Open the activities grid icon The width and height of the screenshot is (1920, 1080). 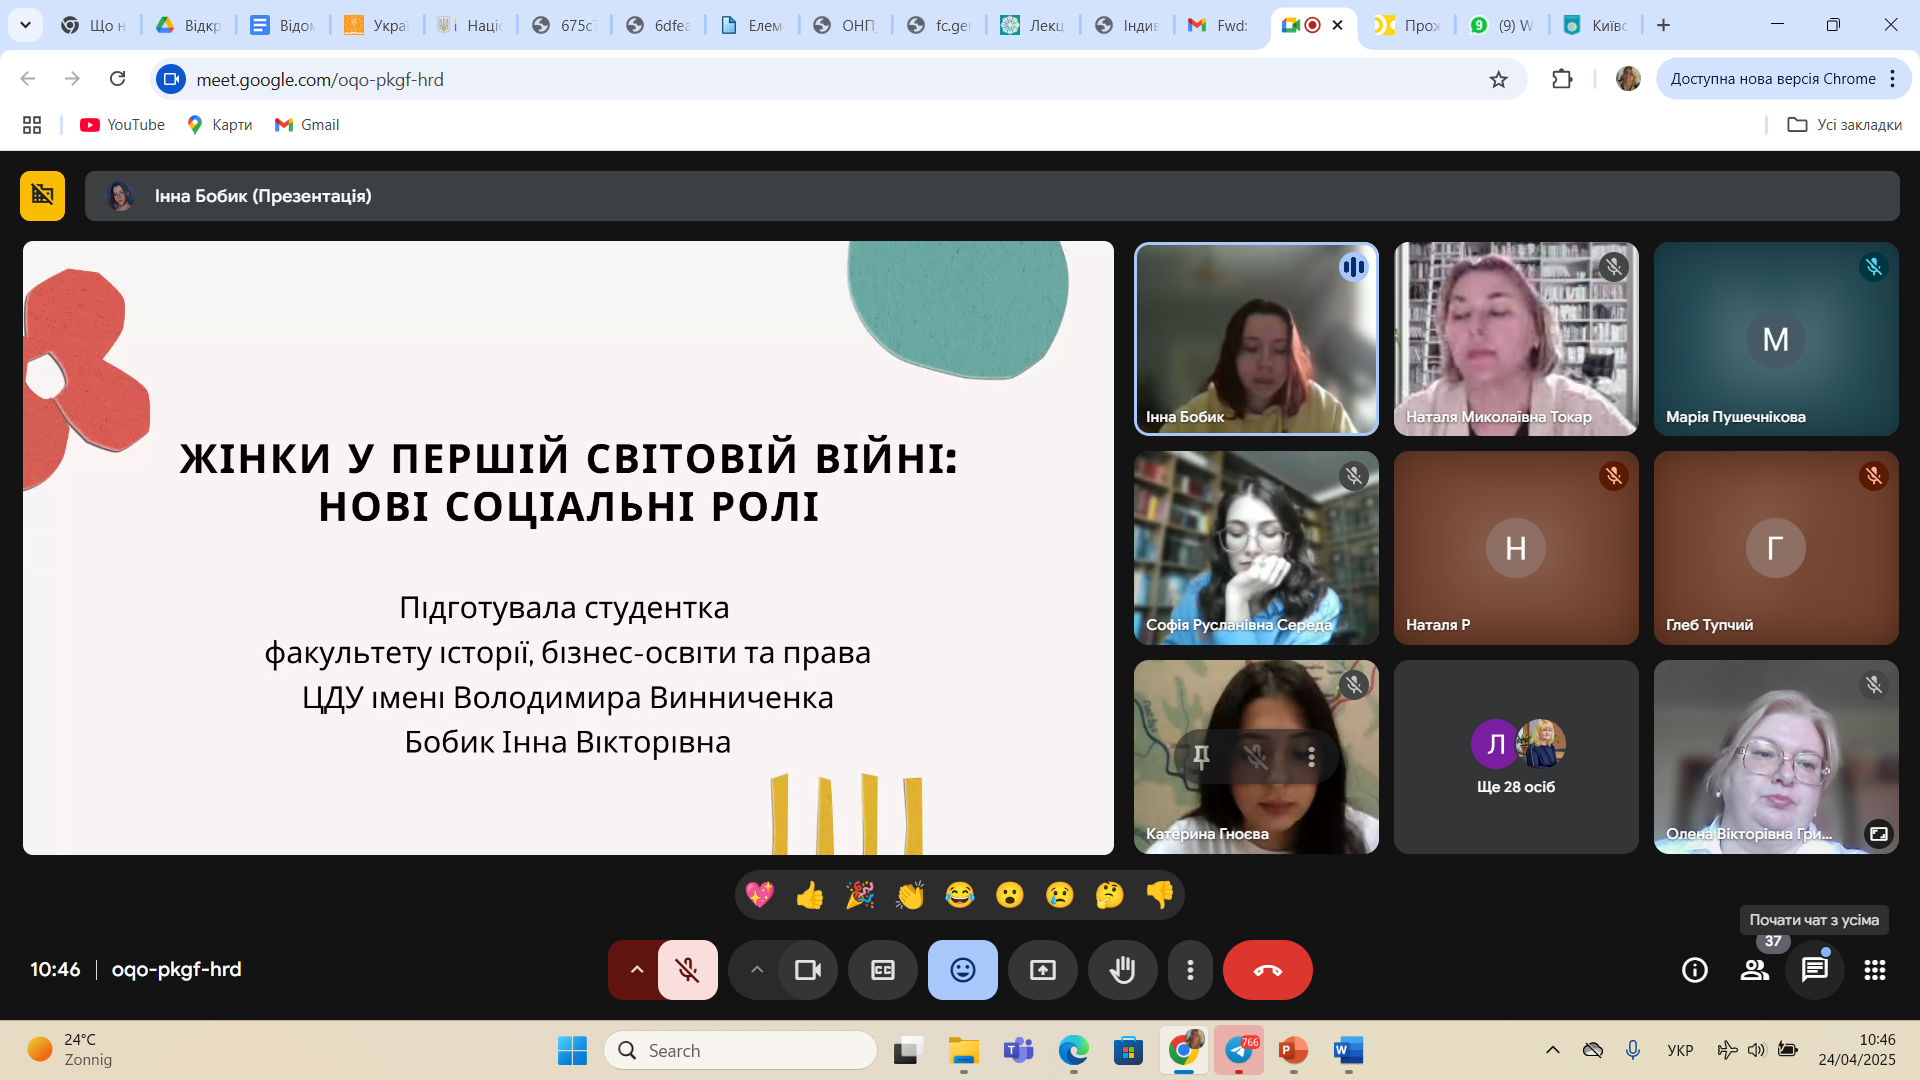pos(1874,970)
